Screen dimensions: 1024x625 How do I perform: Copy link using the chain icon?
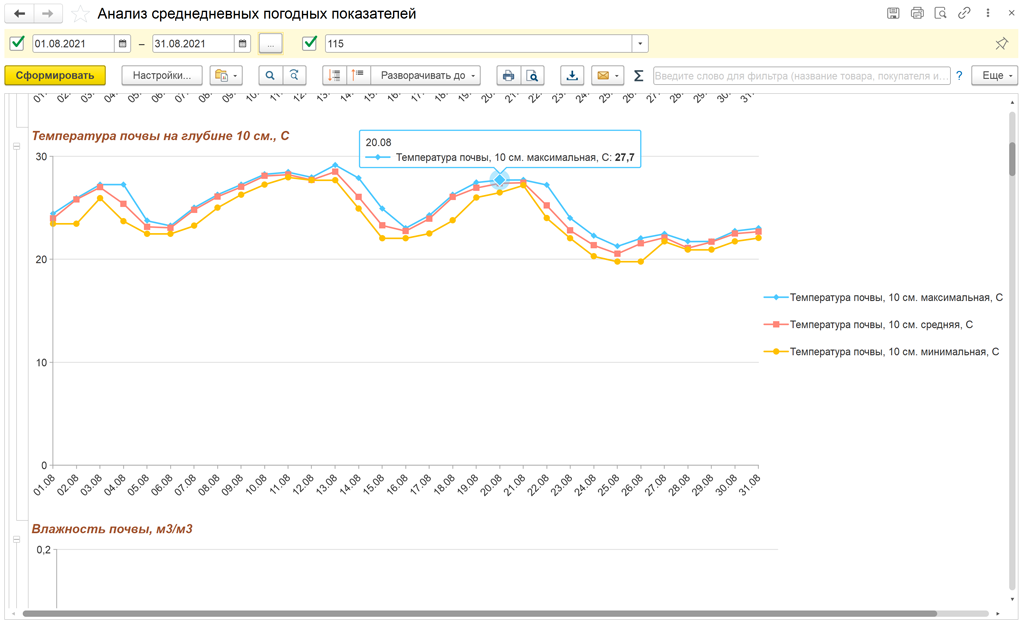964,14
